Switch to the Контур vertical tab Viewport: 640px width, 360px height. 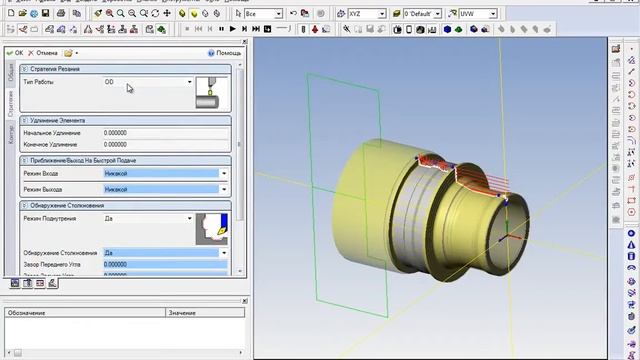pyautogui.click(x=11, y=134)
